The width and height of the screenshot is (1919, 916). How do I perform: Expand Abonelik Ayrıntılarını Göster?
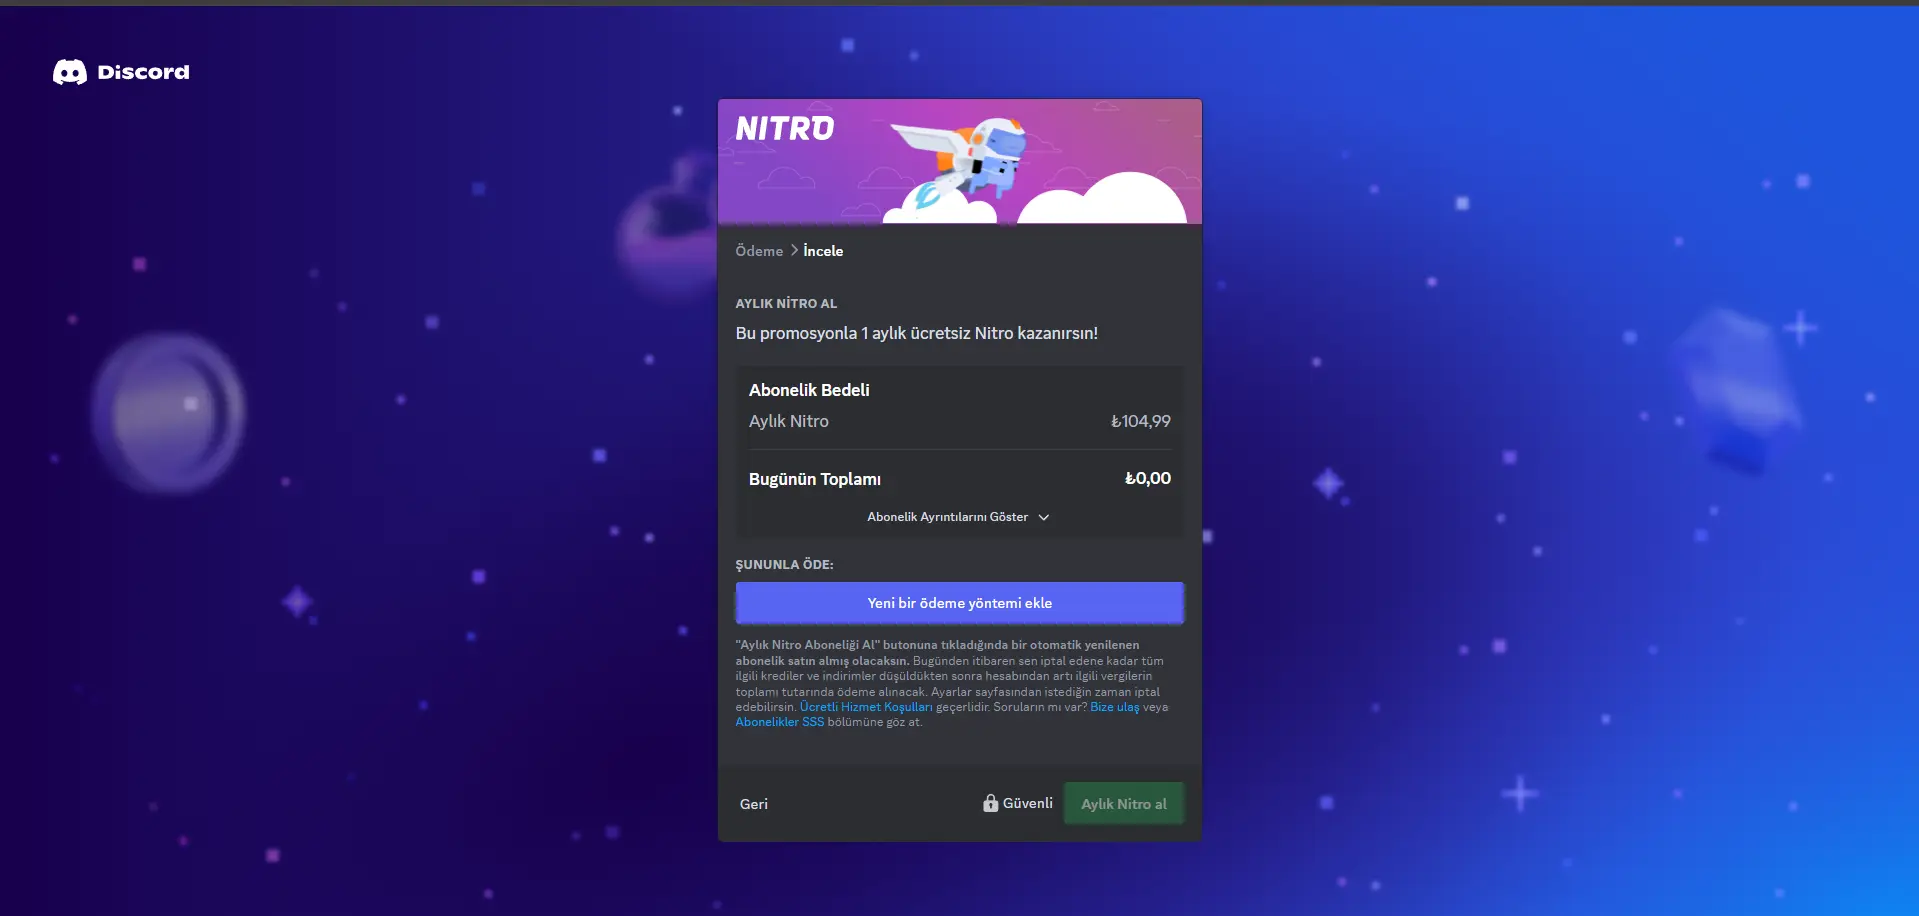pyautogui.click(x=958, y=517)
